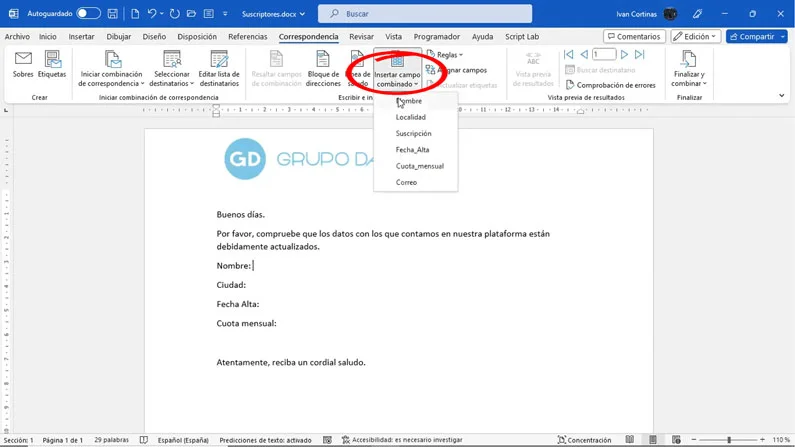Viewport: 795px width, 447px height.
Task: Click the Sobres envelope icon
Action: 22,60
